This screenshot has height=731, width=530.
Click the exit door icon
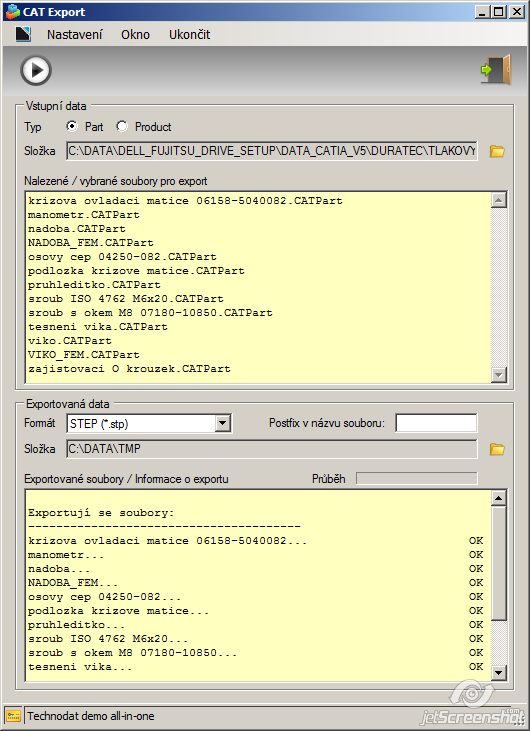[x=496, y=69]
